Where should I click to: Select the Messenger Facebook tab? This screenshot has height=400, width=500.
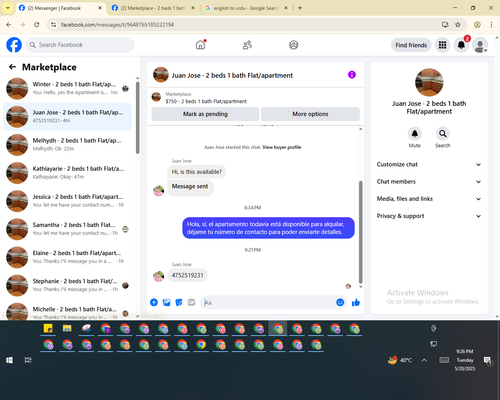(x=60, y=8)
